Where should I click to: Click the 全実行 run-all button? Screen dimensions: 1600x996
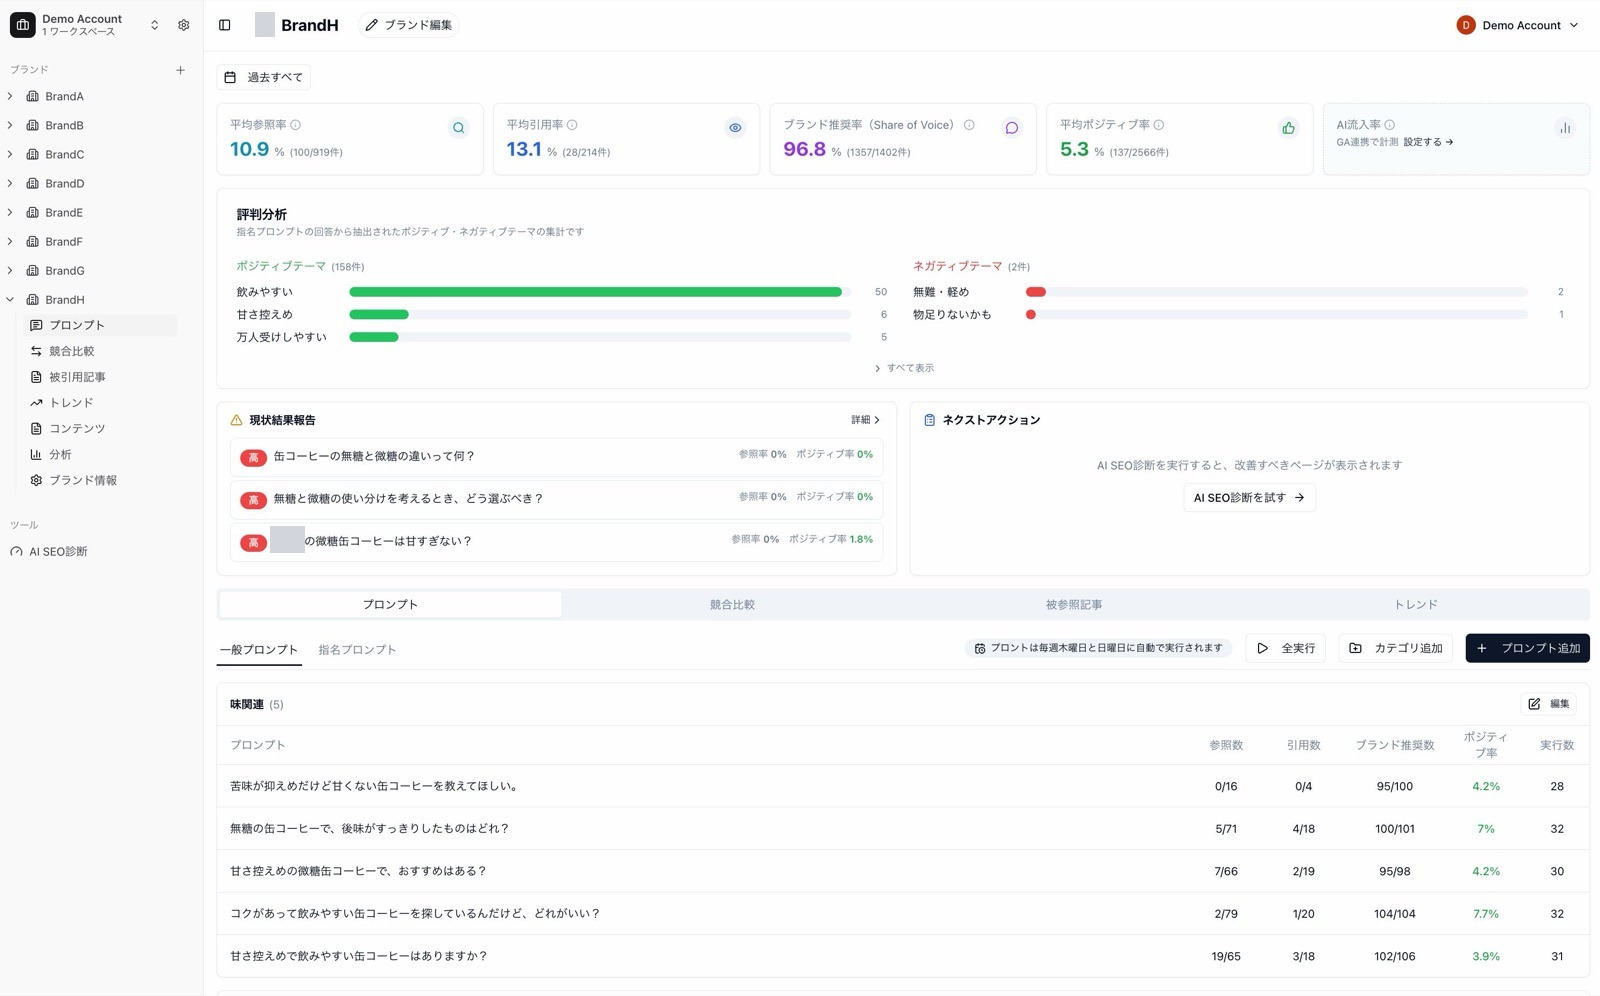pyautogui.click(x=1285, y=648)
